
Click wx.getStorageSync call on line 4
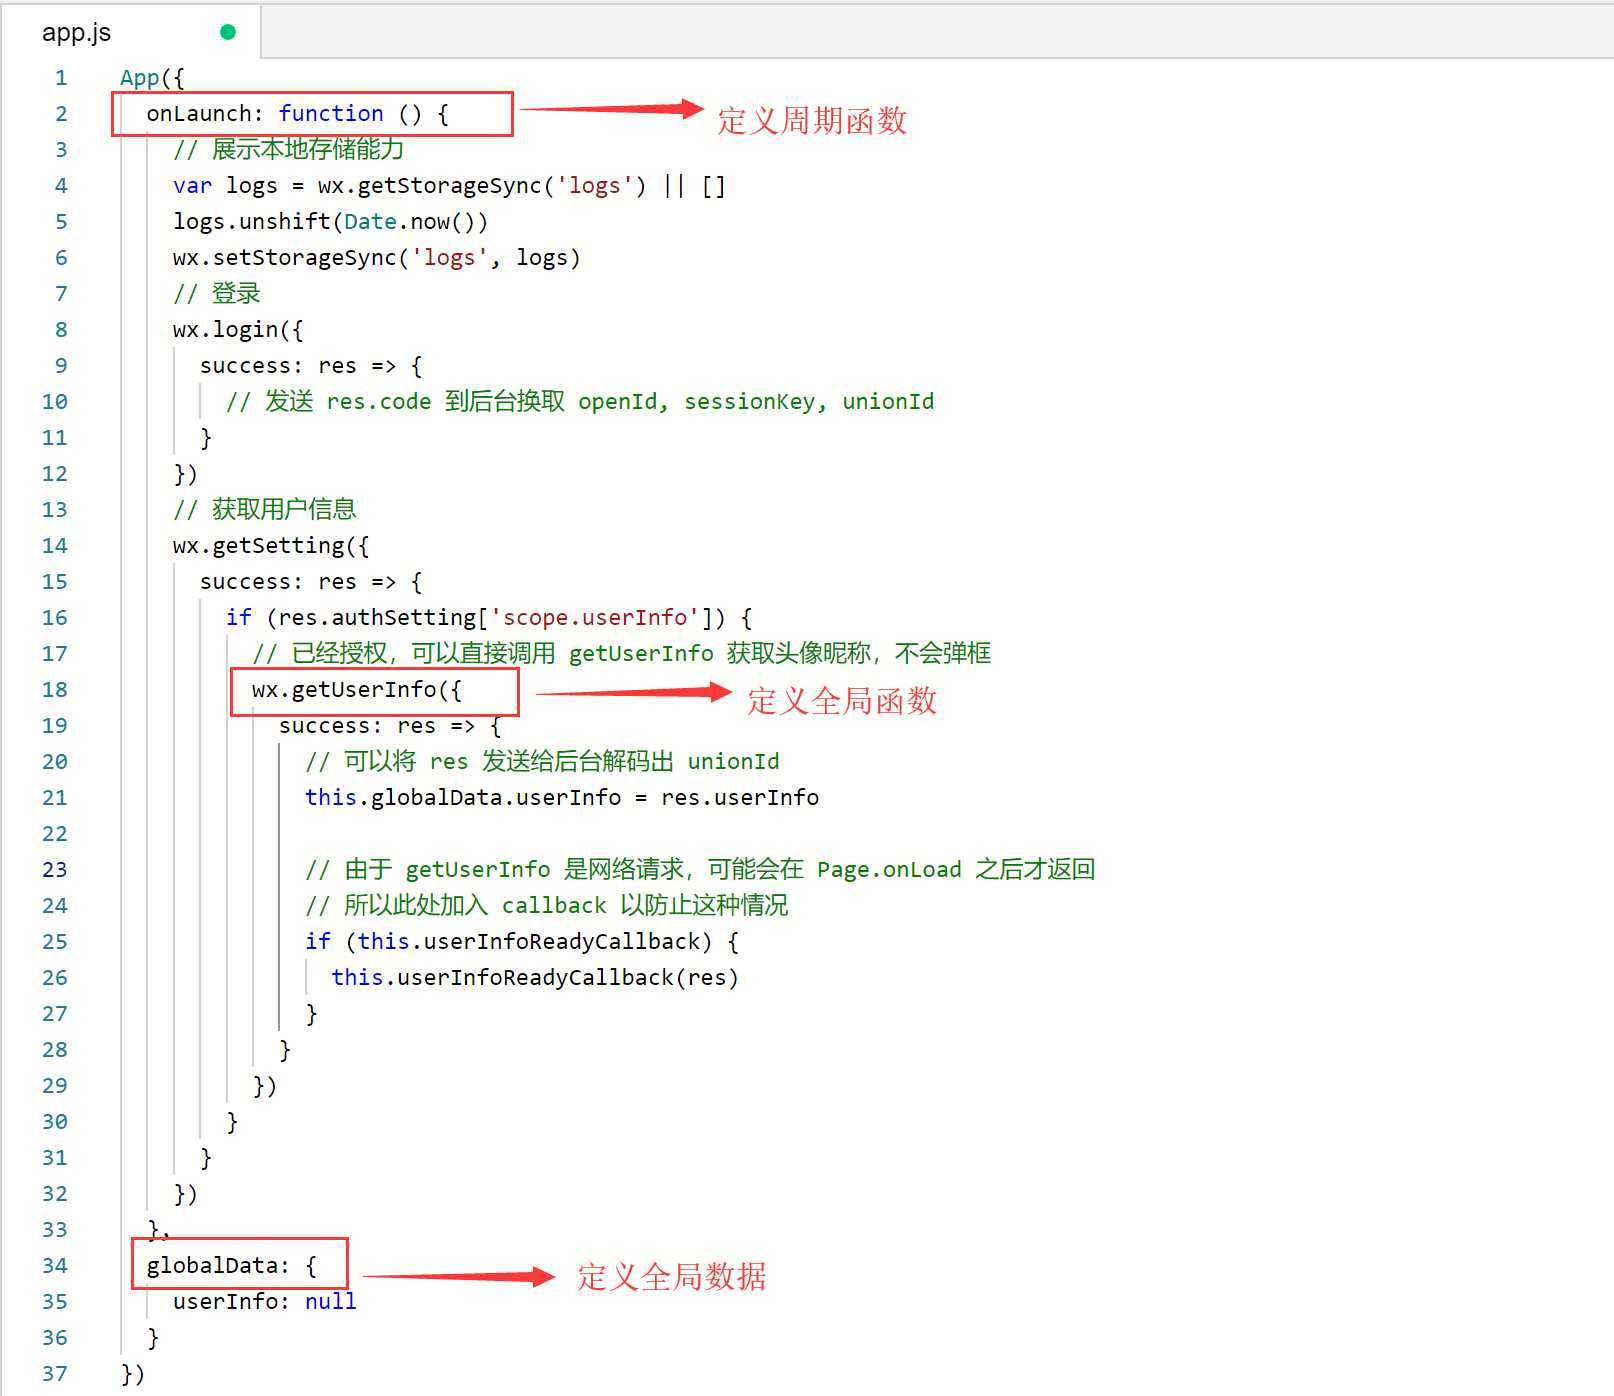(482, 186)
